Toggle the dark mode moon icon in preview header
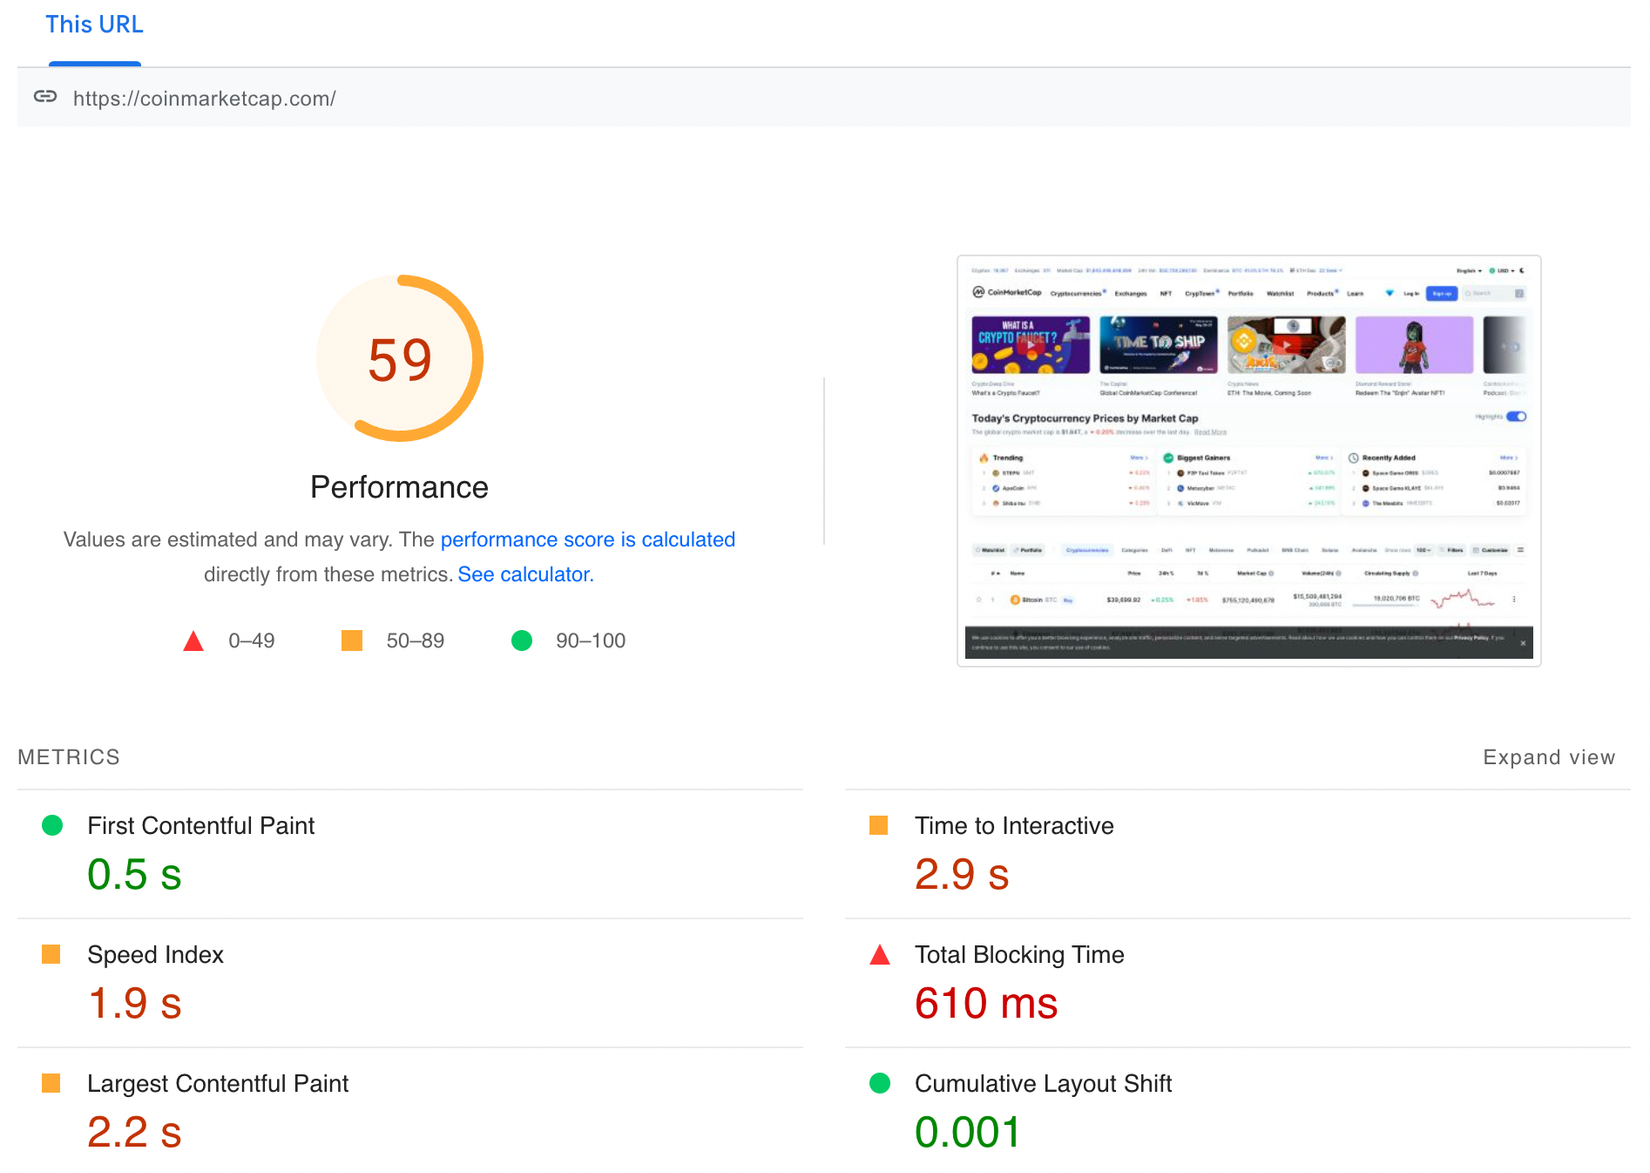Screen dimensions: 1650x1173 [1522, 271]
